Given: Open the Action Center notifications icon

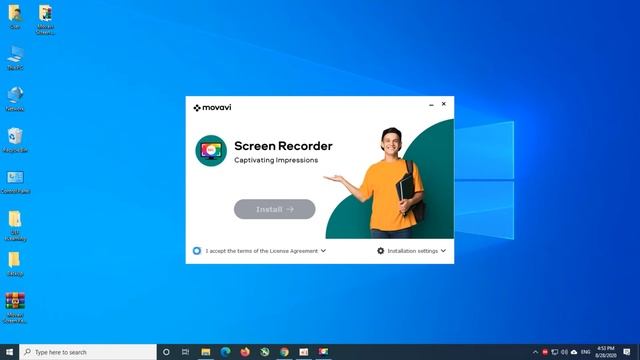Looking at the screenshot, I should (627, 352).
